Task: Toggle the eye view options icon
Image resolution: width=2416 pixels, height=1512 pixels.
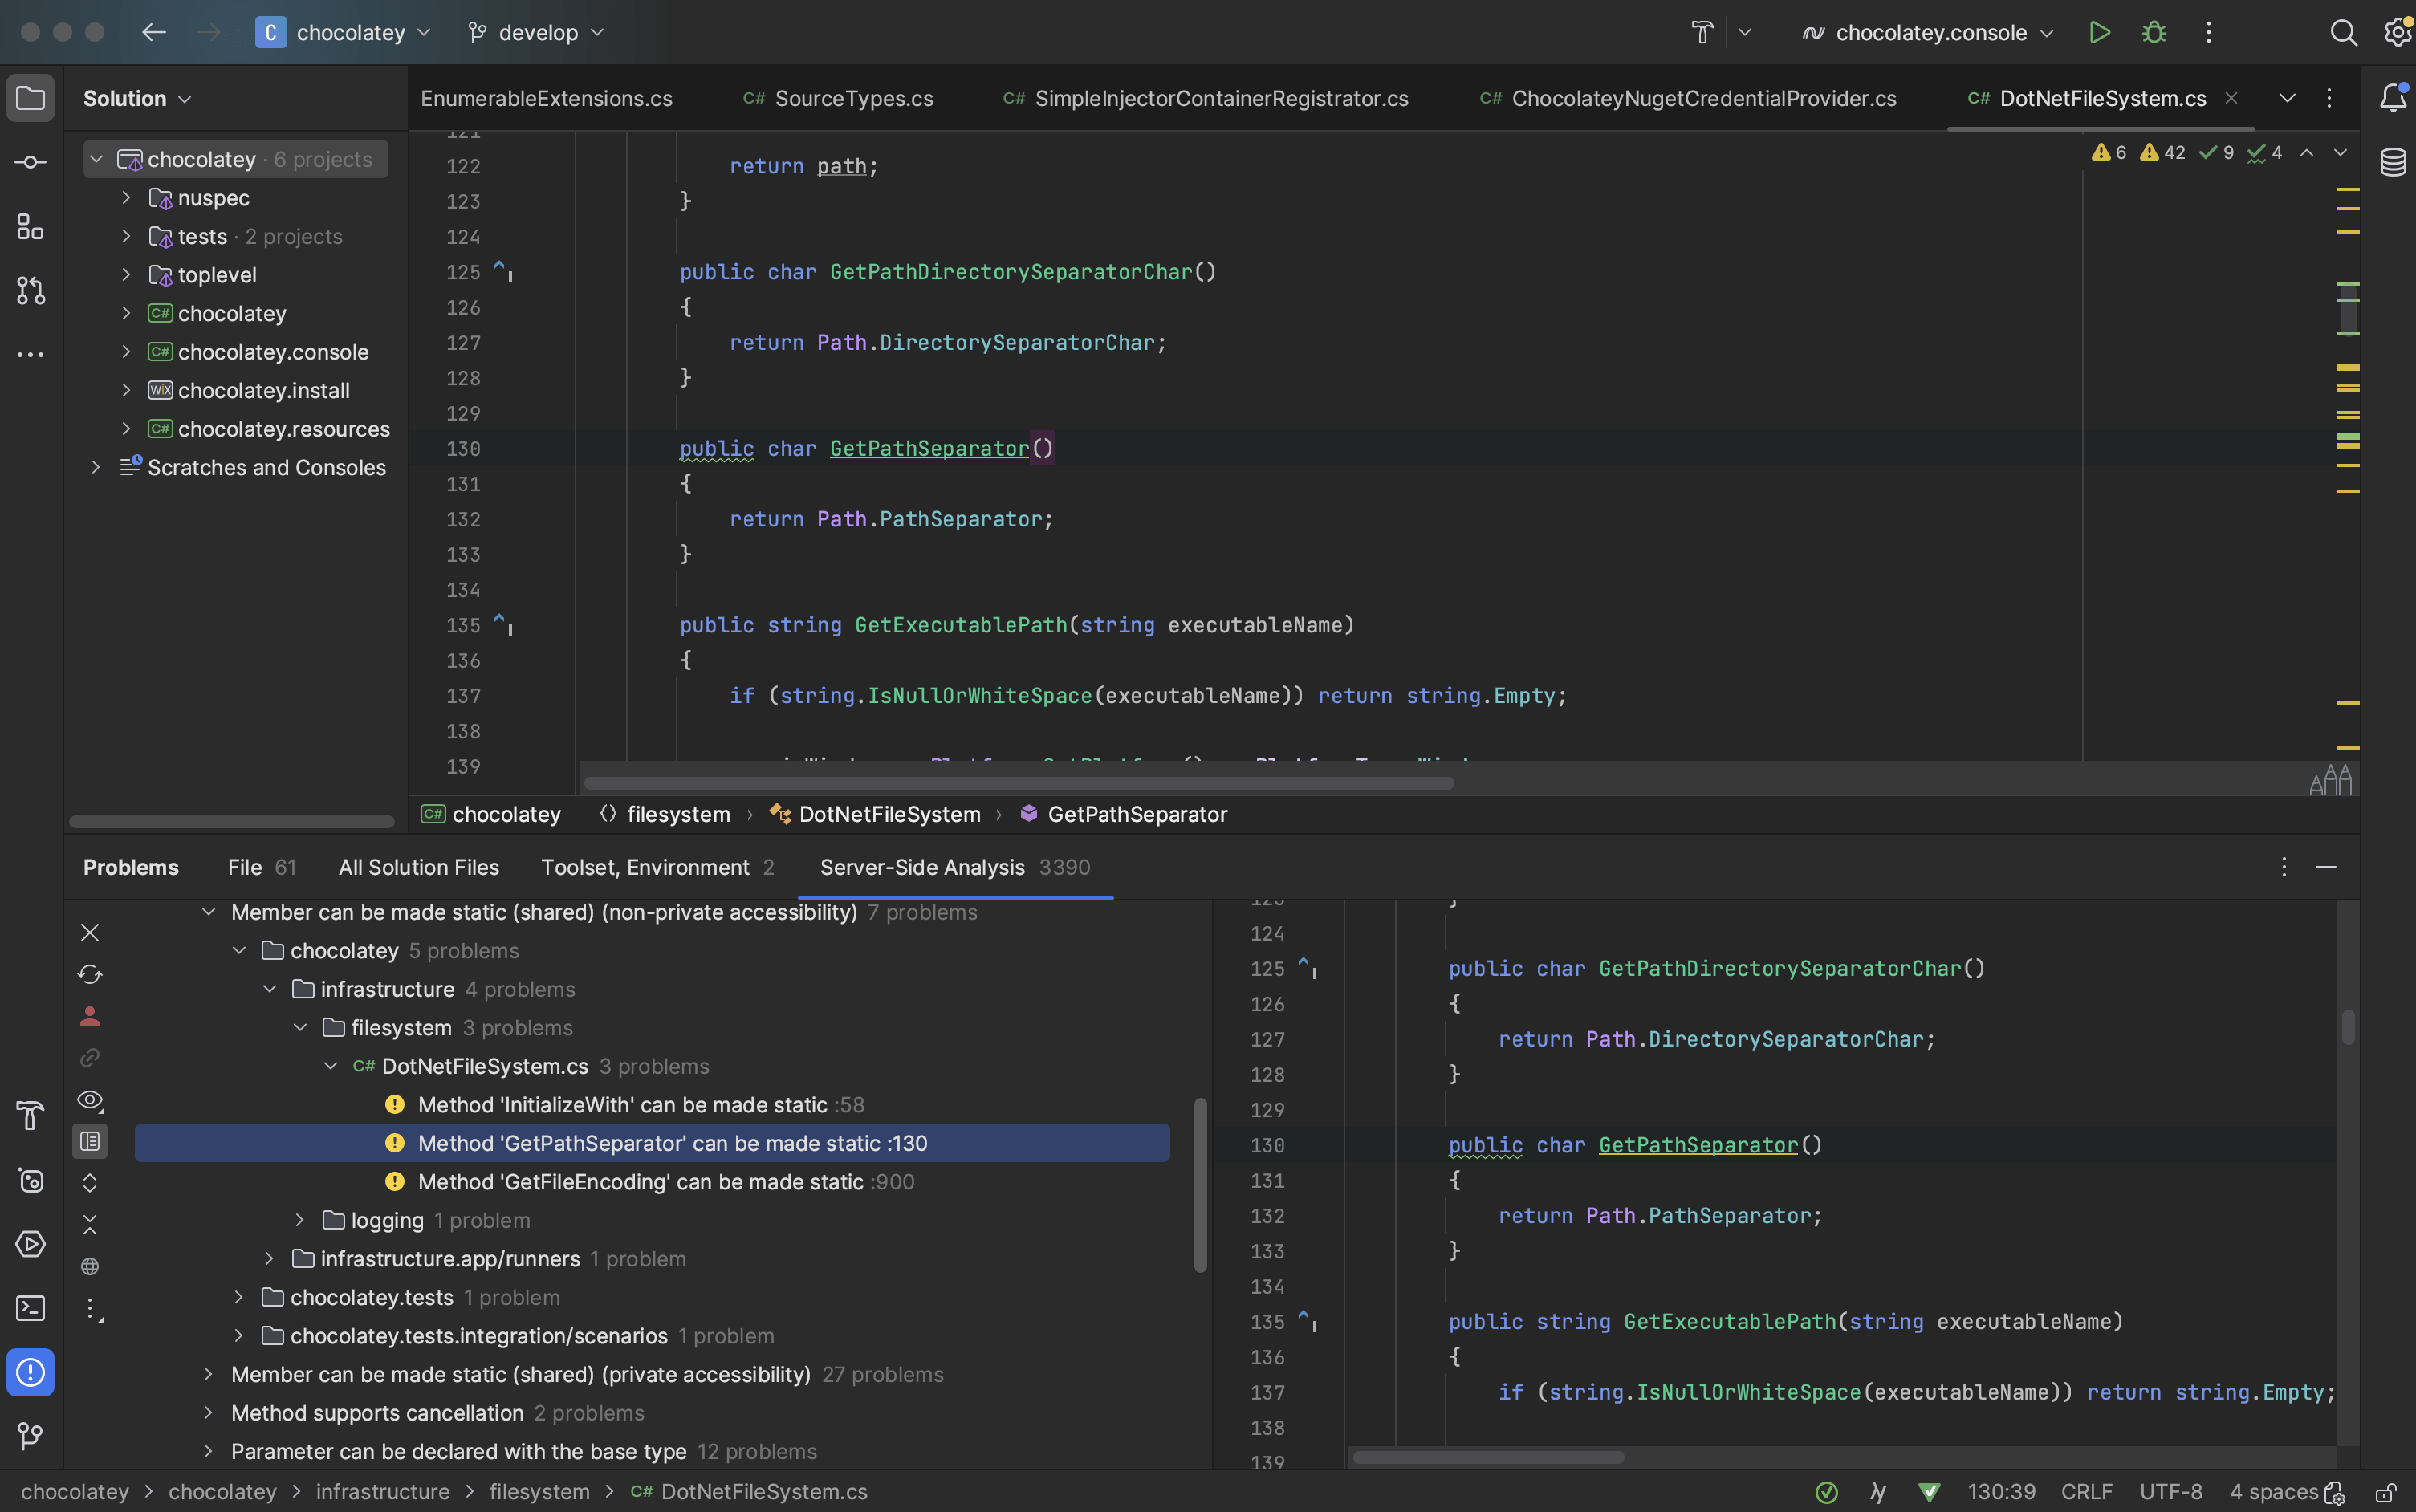Action: tap(90, 1100)
